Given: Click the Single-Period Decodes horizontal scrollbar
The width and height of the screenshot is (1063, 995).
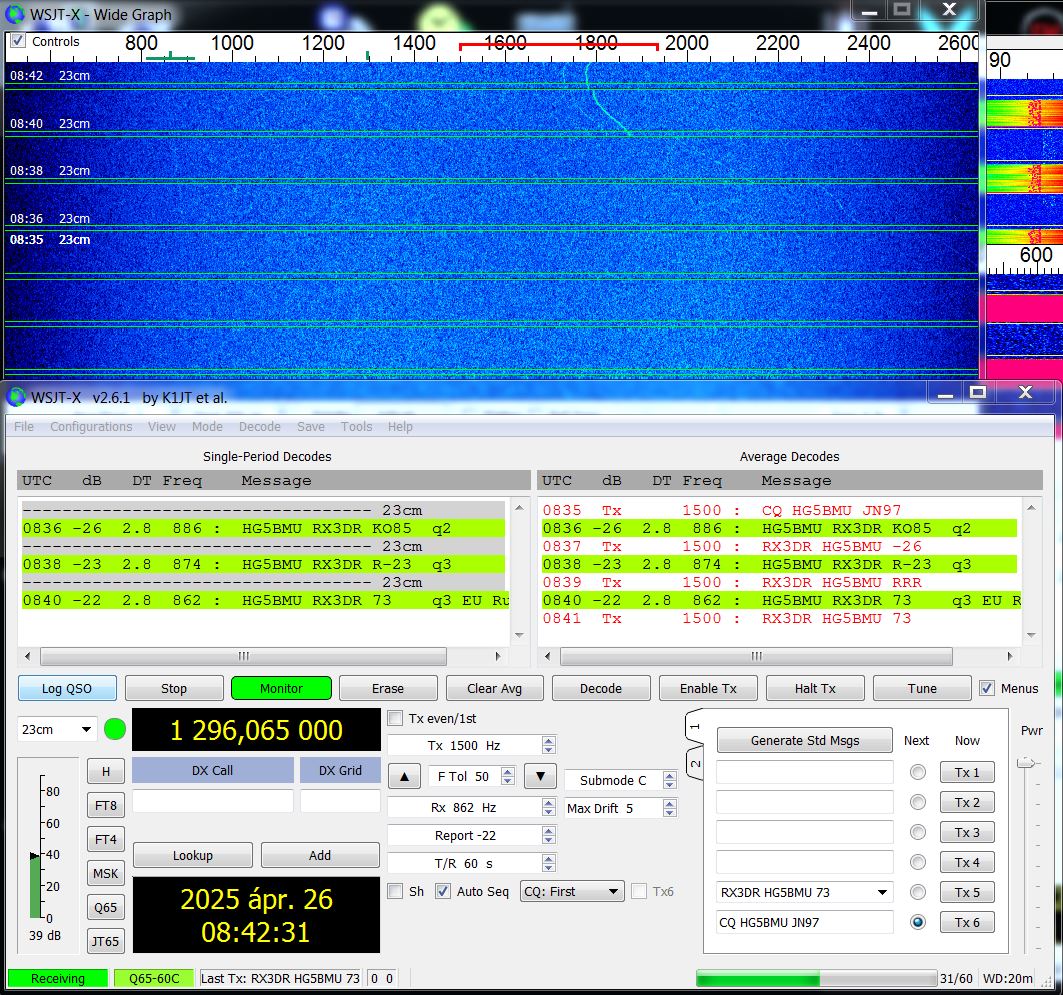Looking at the screenshot, I should pyautogui.click(x=243, y=655).
